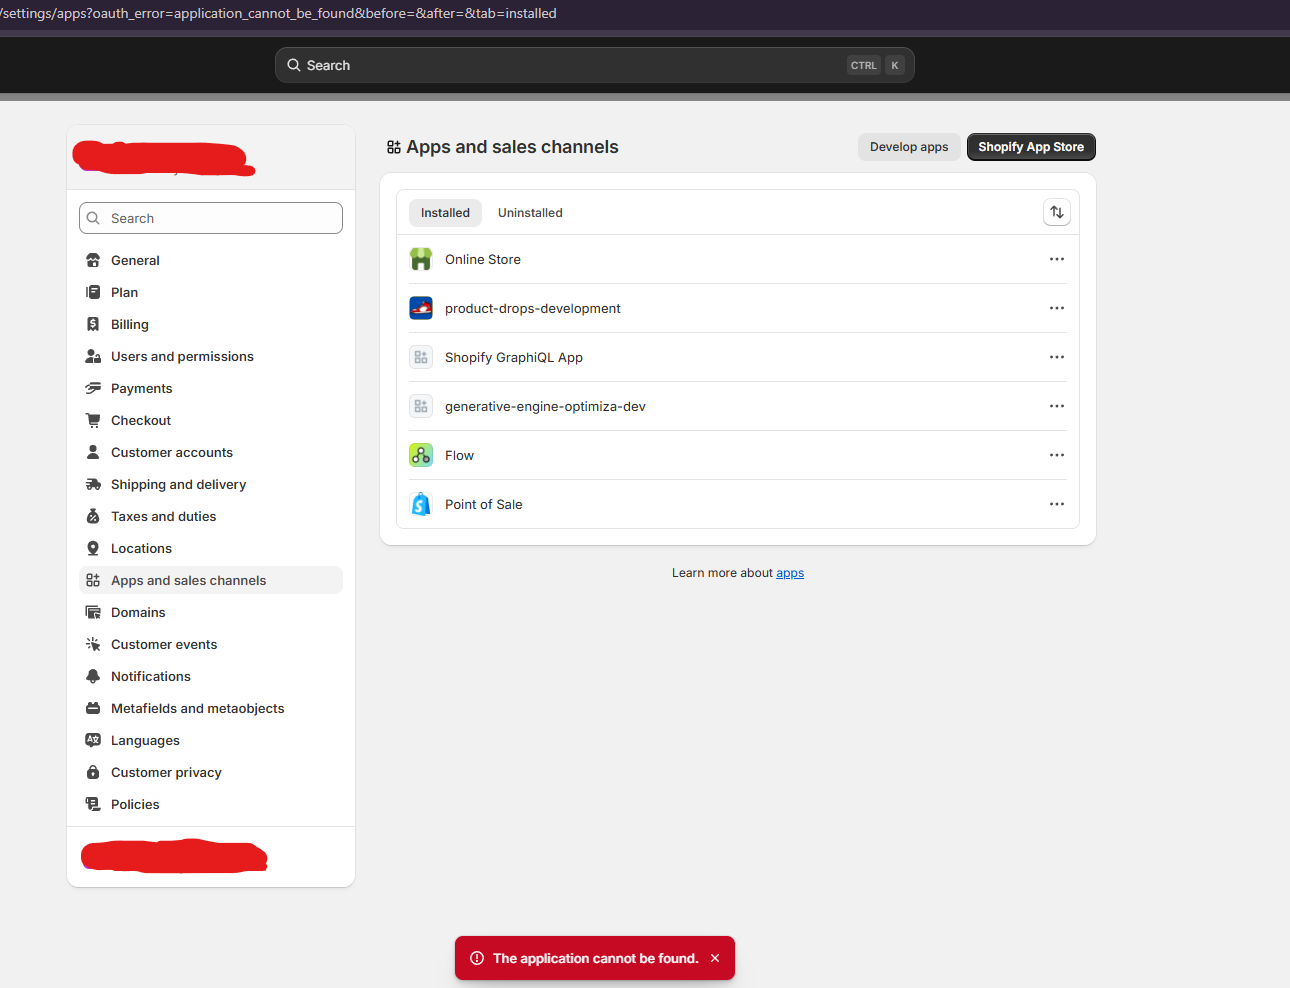Open more actions for generative-engine-optimiza-dev
Screen dimensions: 1290x988
[x=1057, y=406]
